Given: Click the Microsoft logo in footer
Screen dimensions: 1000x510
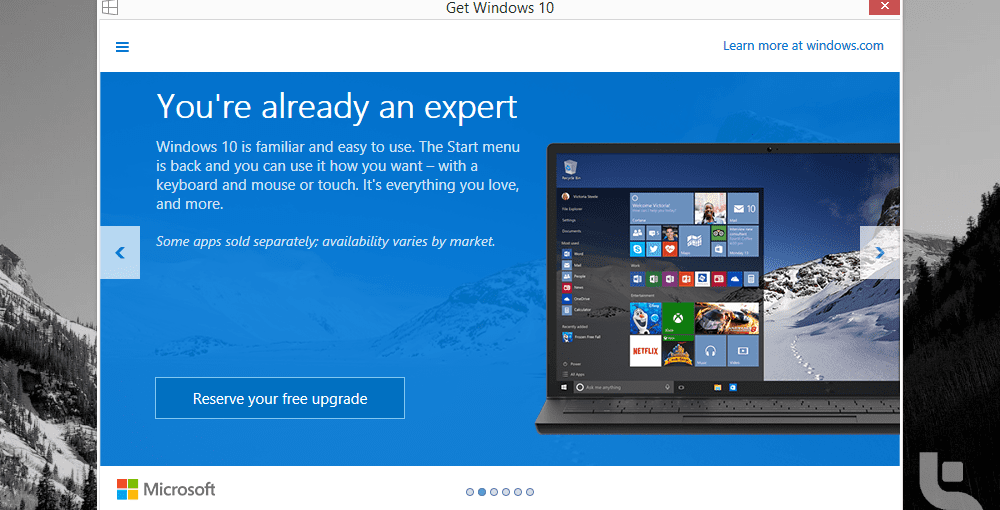Looking at the screenshot, I should tap(166, 490).
